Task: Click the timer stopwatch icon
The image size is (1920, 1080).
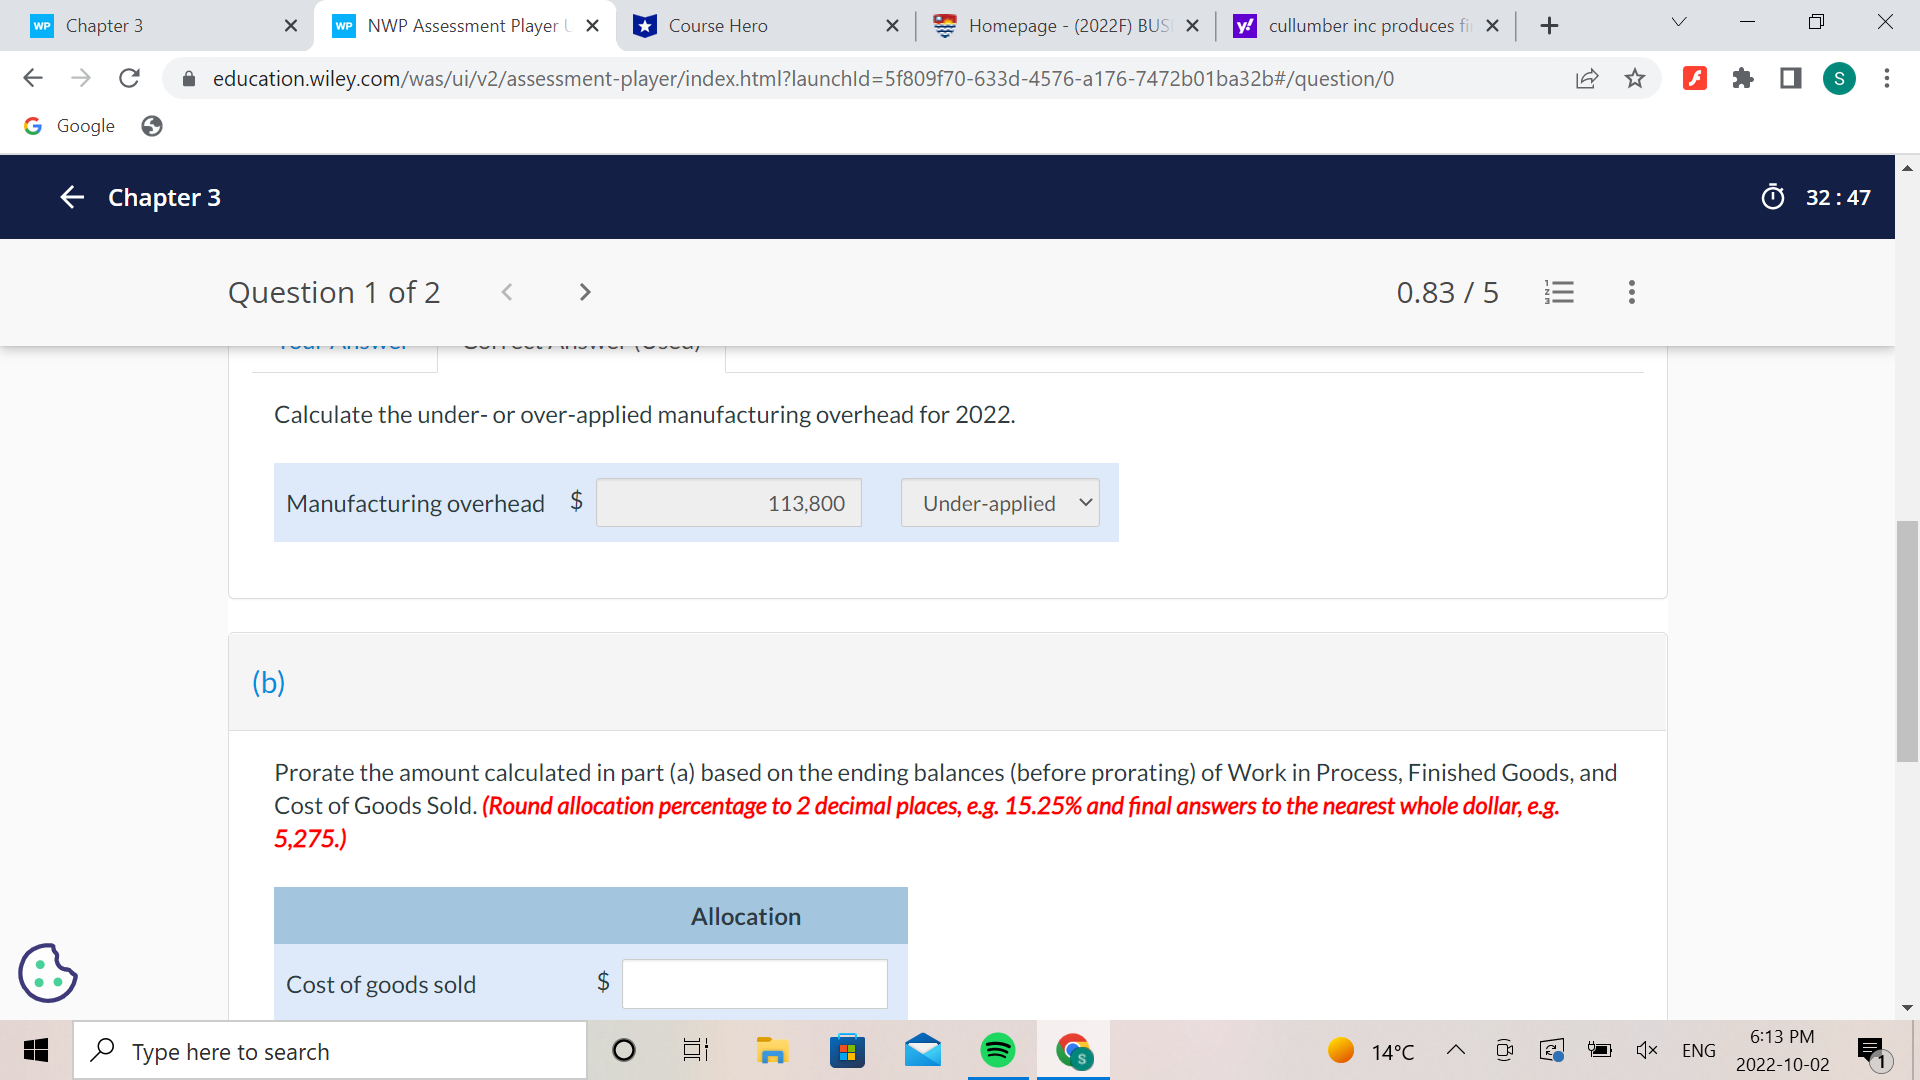Action: pyautogui.click(x=1772, y=197)
